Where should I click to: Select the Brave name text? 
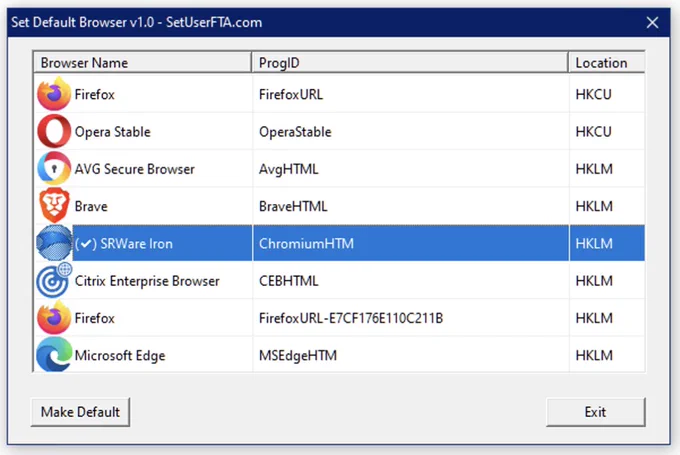(91, 206)
